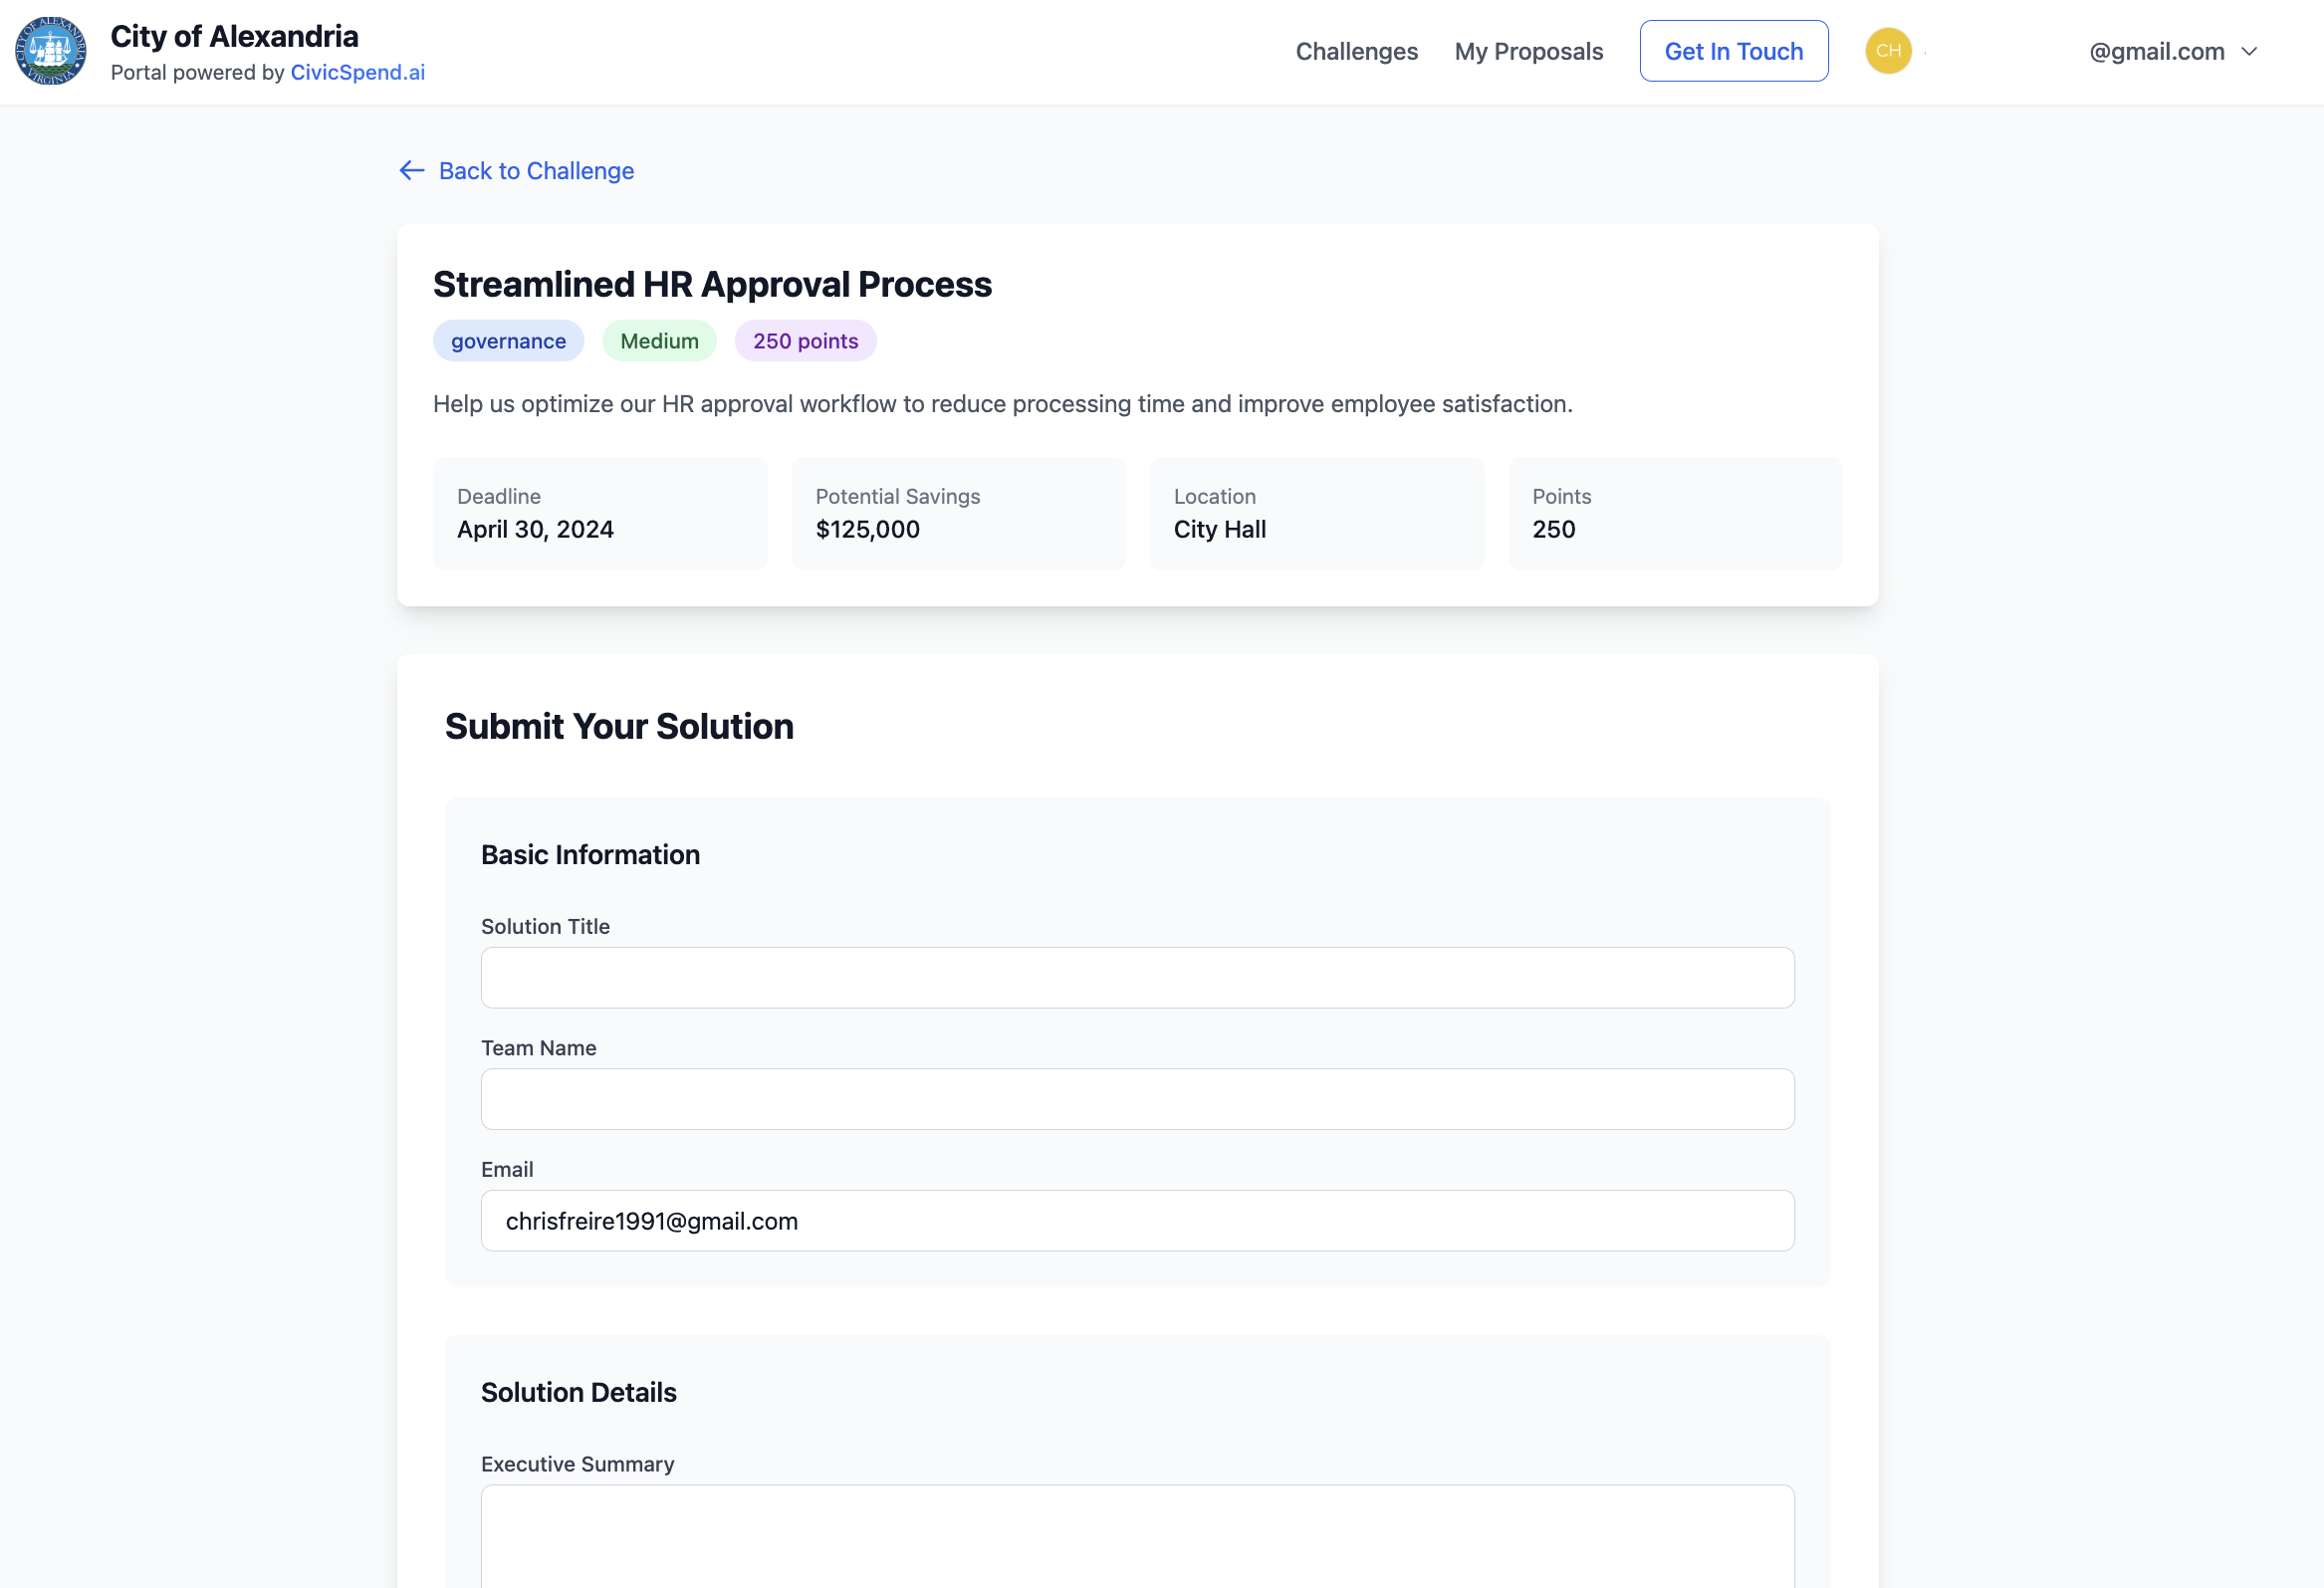
Task: Click the Deadline April 30 card
Action: coord(600,514)
